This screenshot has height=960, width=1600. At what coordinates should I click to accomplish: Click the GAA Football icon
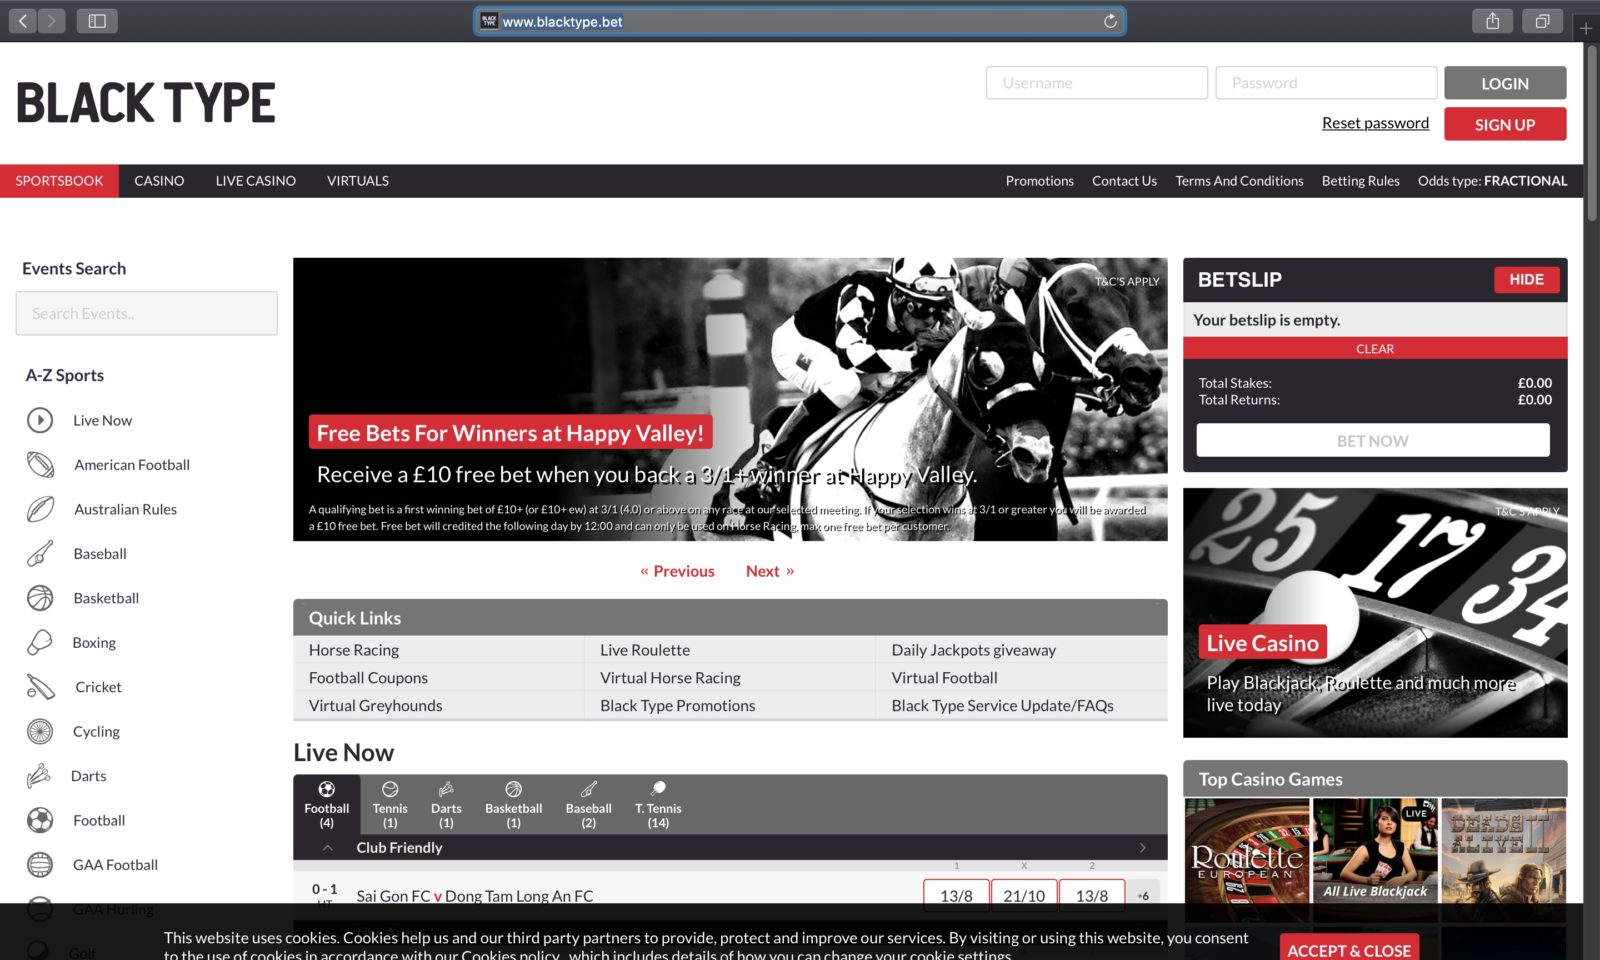click(39, 864)
